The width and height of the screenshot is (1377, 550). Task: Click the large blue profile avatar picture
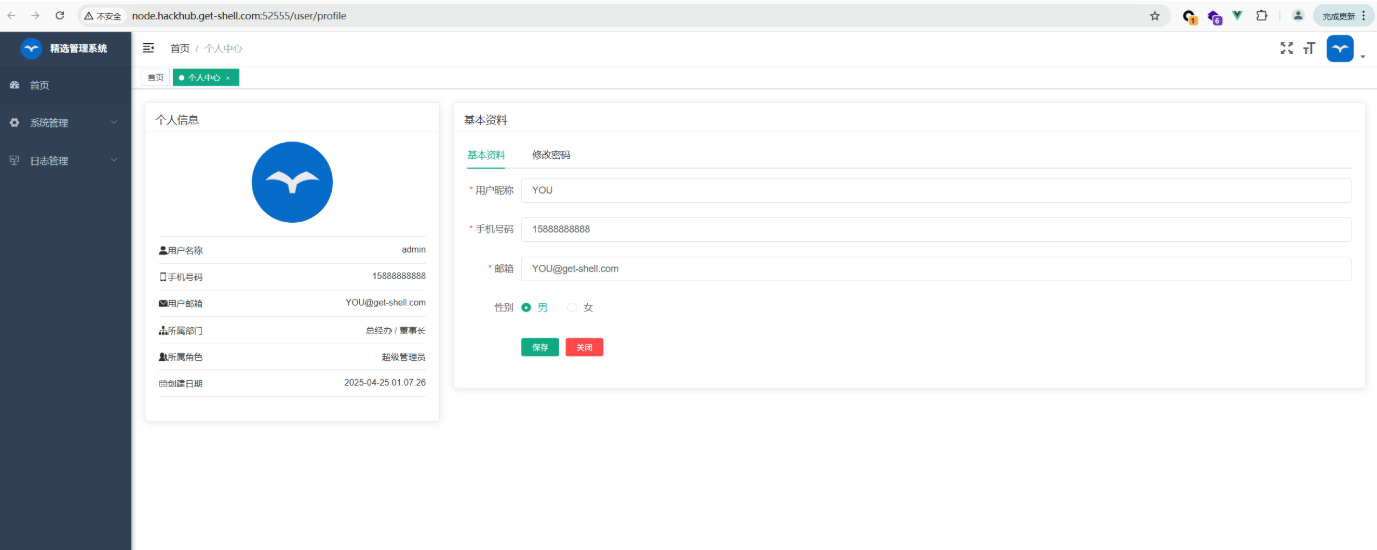click(x=292, y=182)
